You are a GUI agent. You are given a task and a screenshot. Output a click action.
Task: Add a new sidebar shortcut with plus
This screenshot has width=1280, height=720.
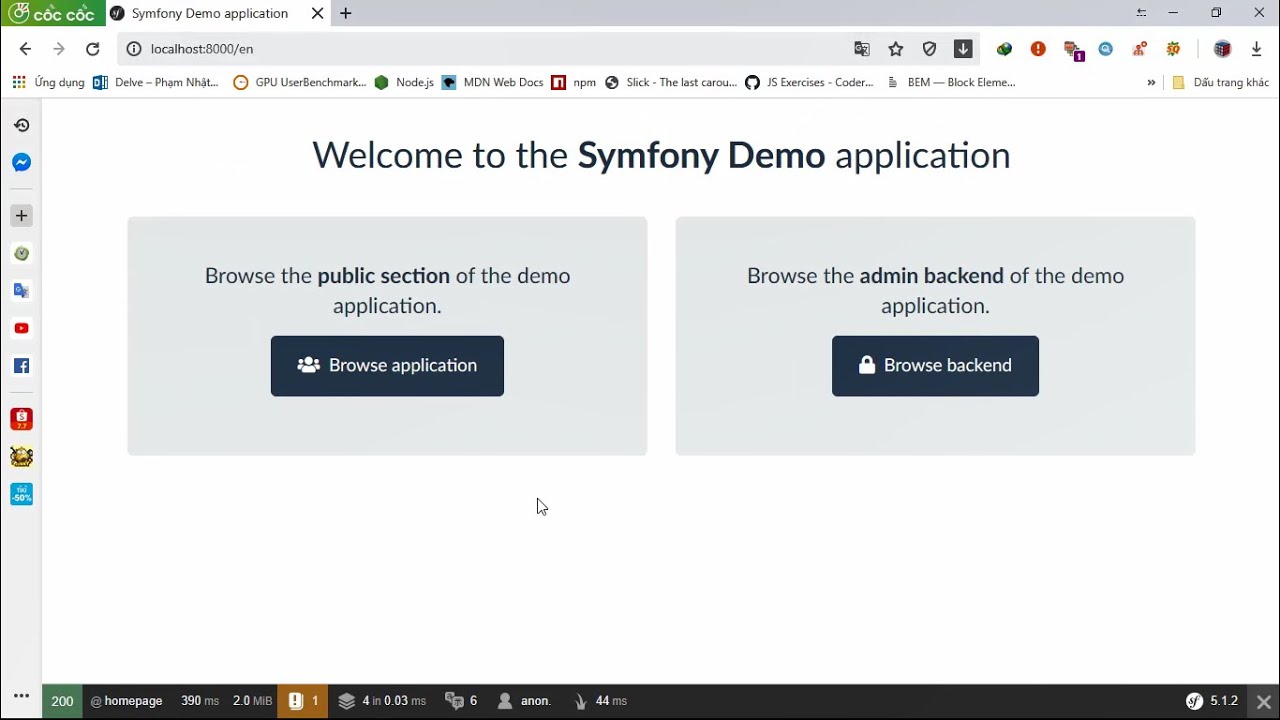[21, 216]
